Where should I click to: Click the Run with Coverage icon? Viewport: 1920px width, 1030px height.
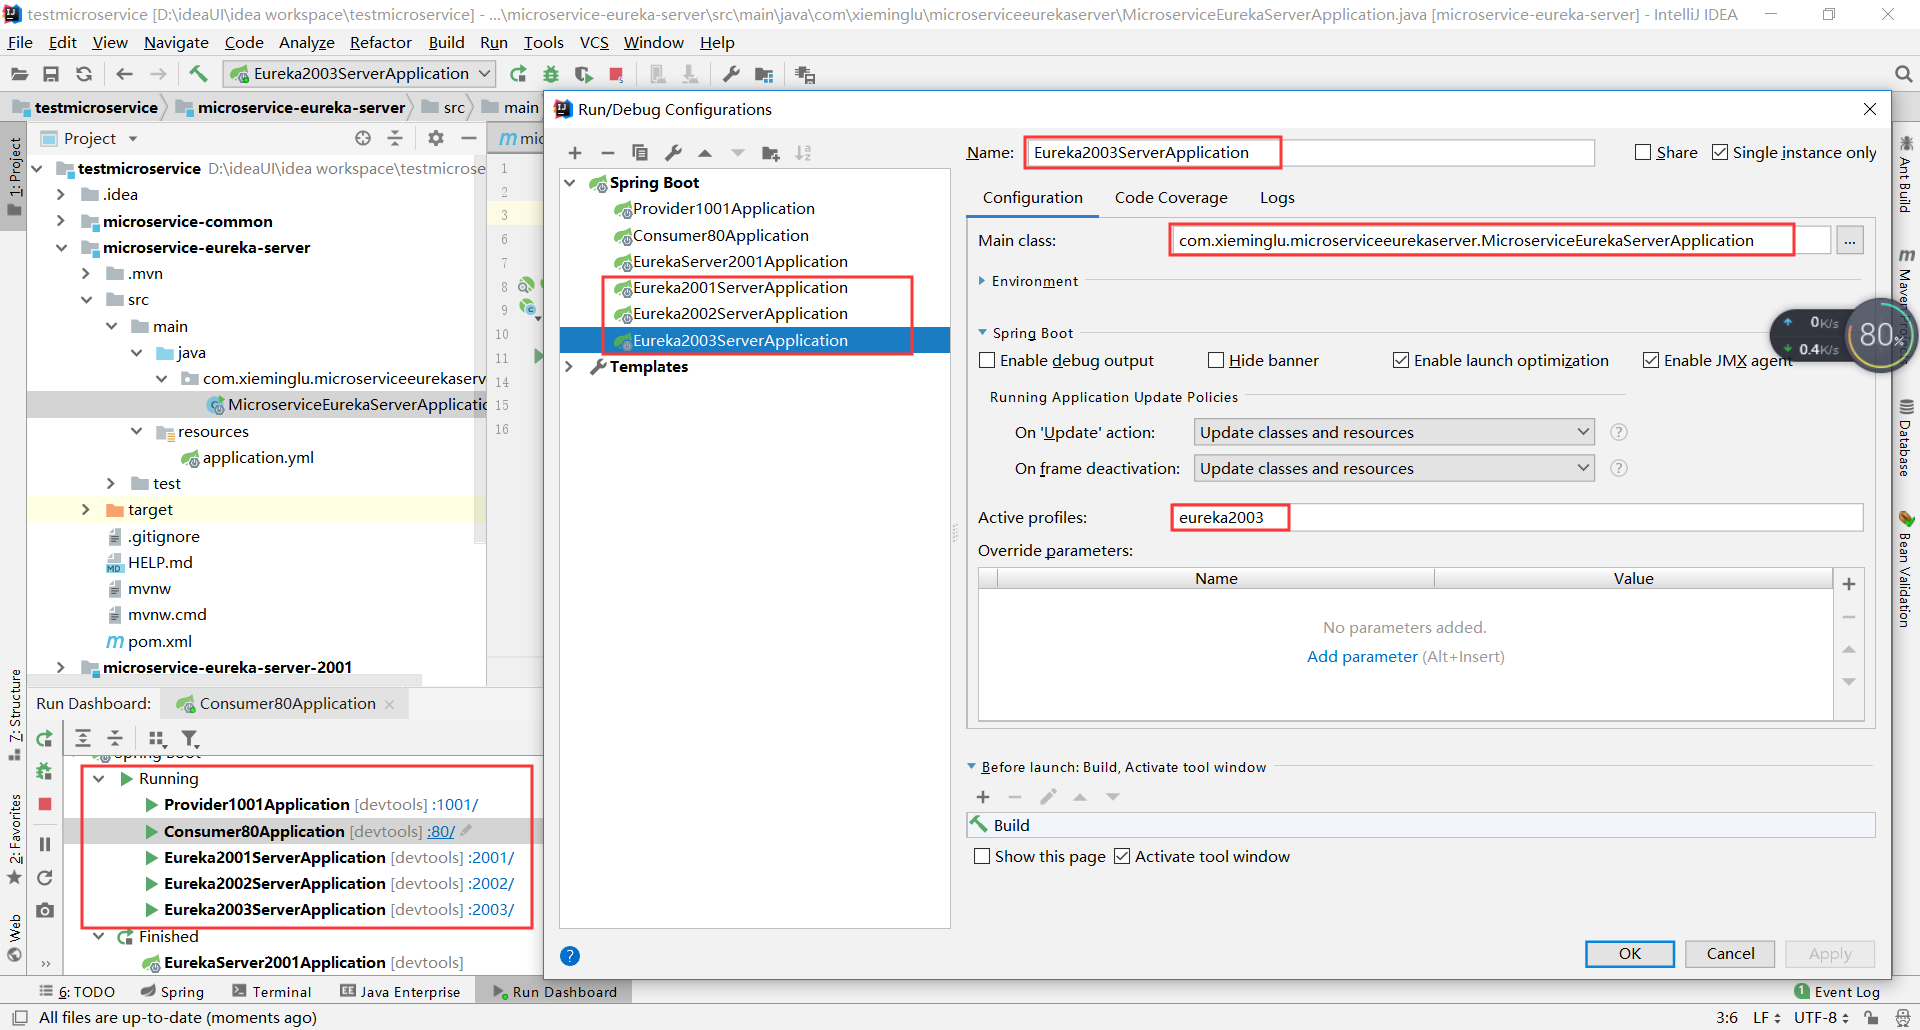coord(584,74)
